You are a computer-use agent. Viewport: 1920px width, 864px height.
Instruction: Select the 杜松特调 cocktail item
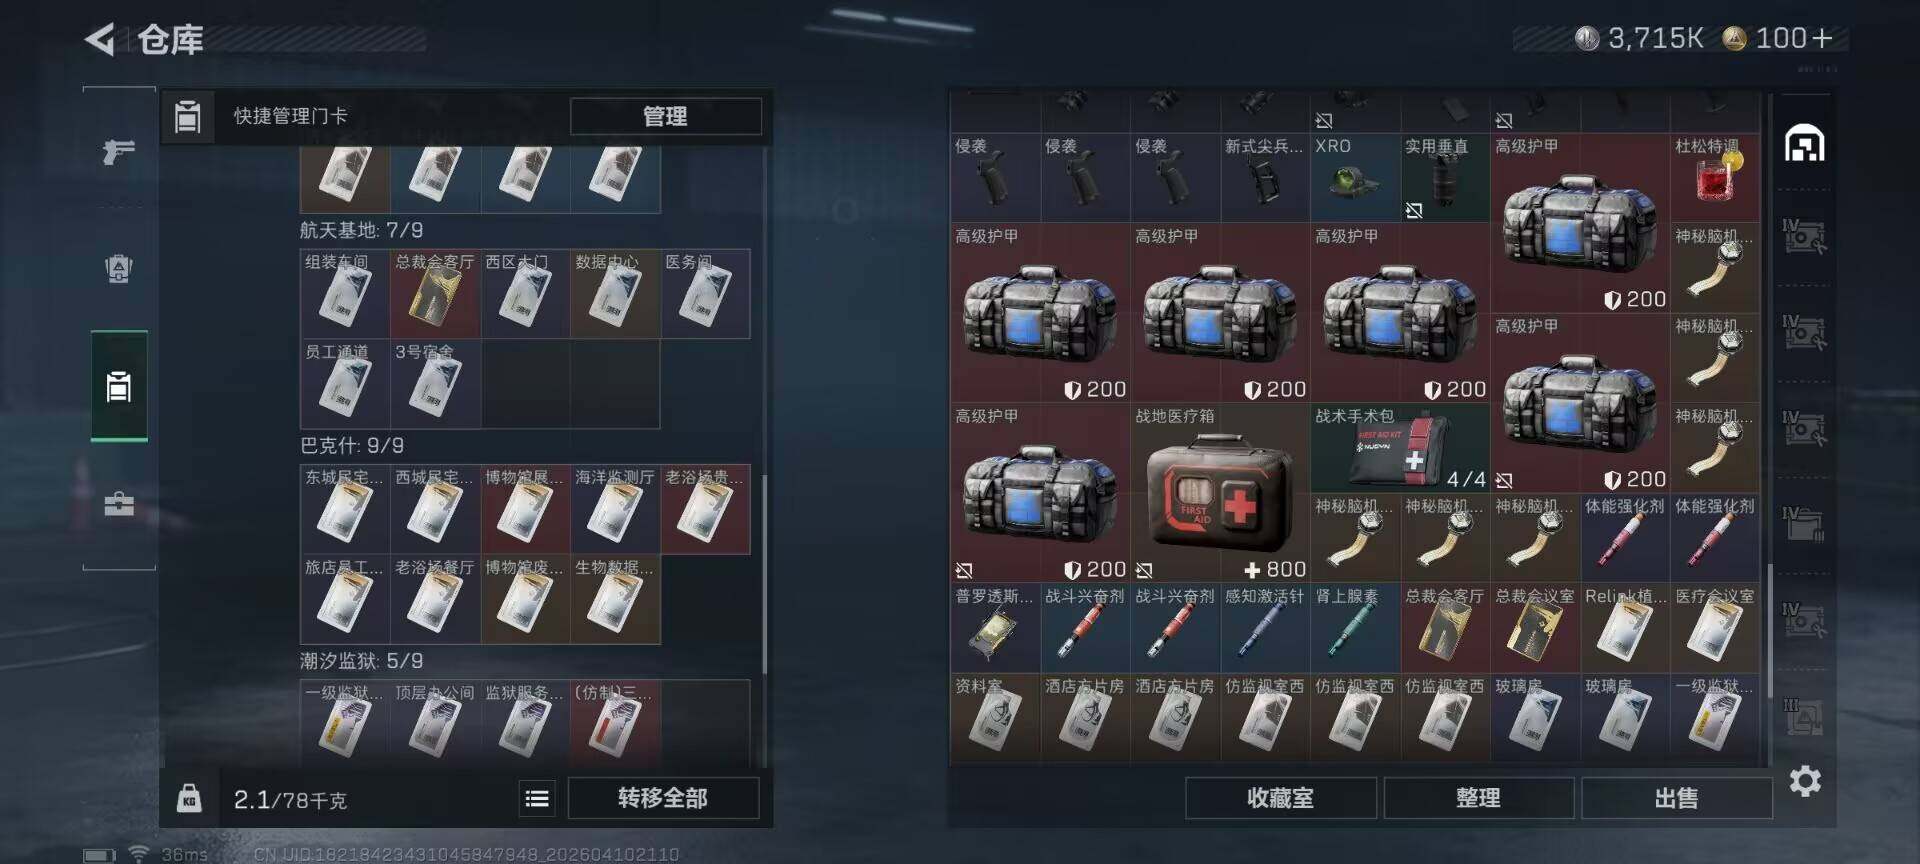[x=1715, y=178]
